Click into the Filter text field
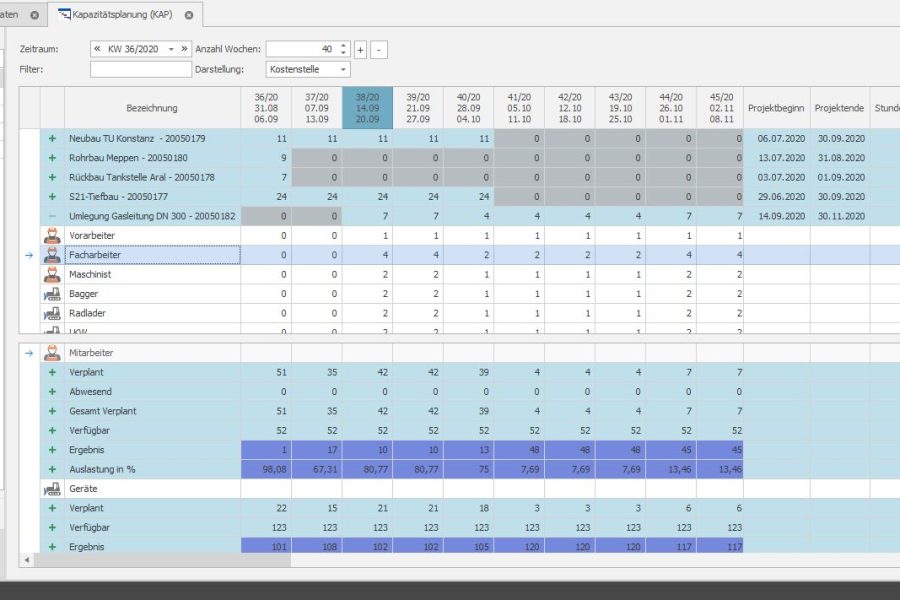The width and height of the screenshot is (900, 600). [140, 69]
